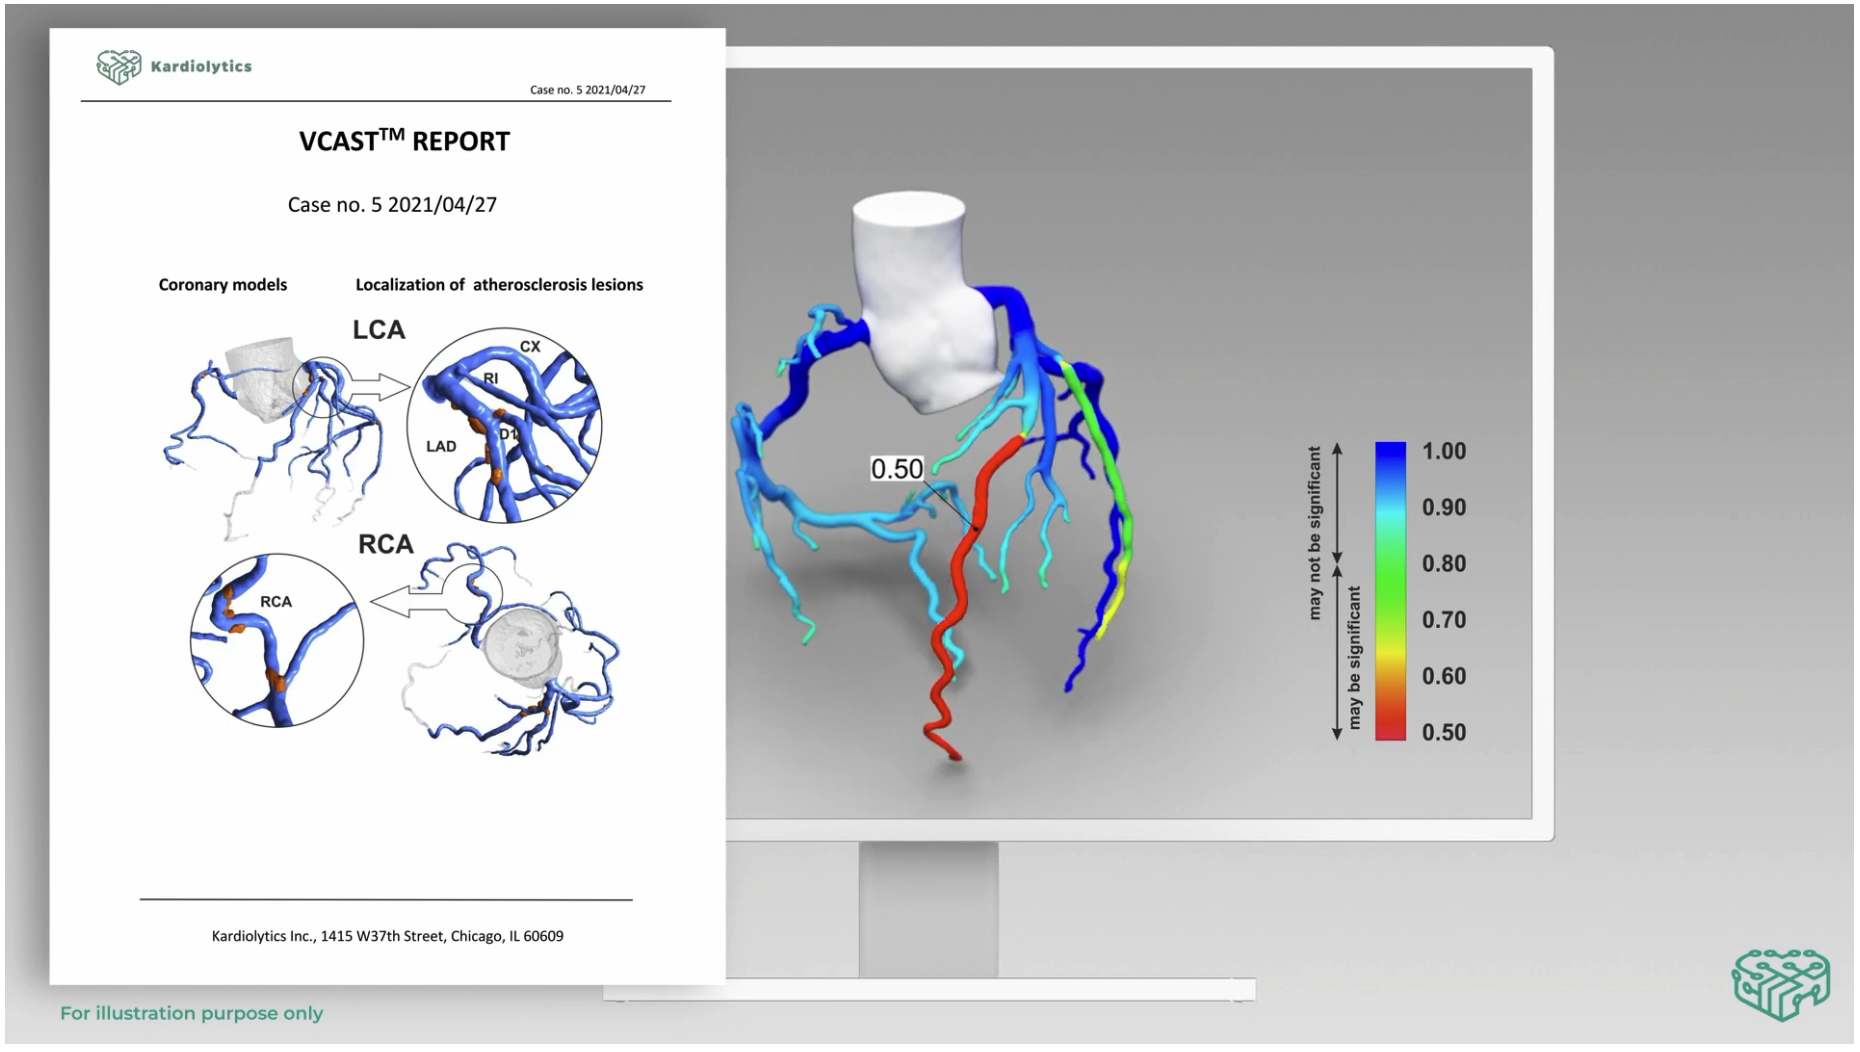Screen dimensions: 1860x1052
Task: Click the 1.00 value on the color legend
Action: click(x=1443, y=451)
